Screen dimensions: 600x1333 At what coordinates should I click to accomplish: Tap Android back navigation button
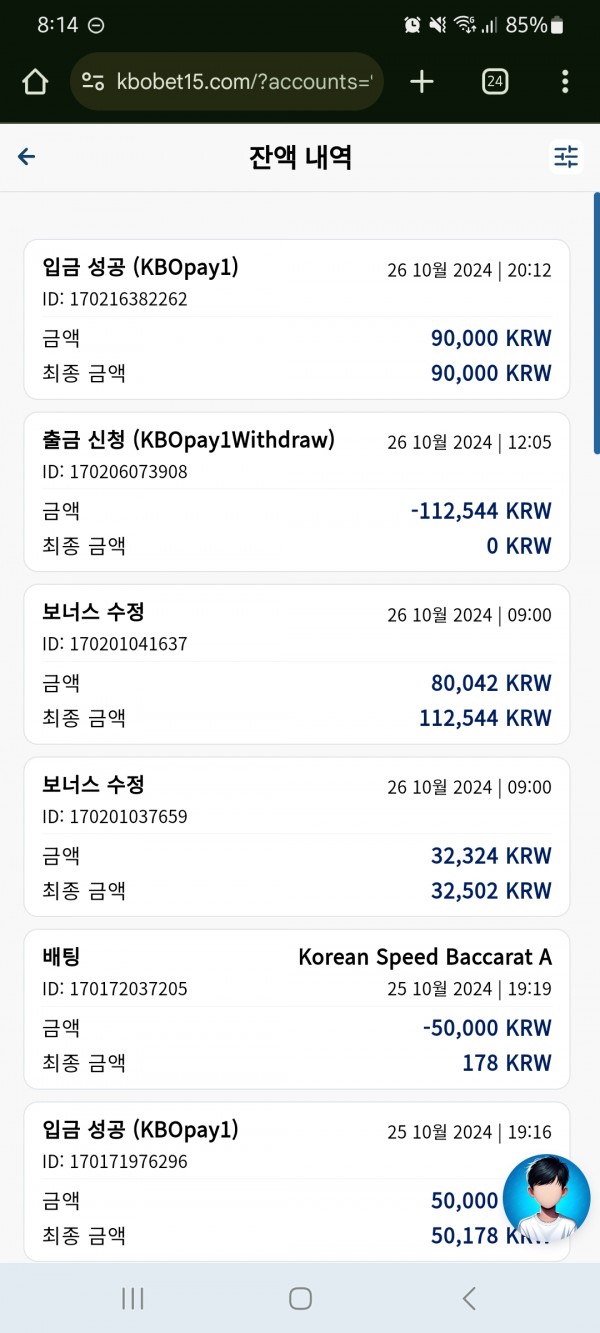pos(469,1298)
